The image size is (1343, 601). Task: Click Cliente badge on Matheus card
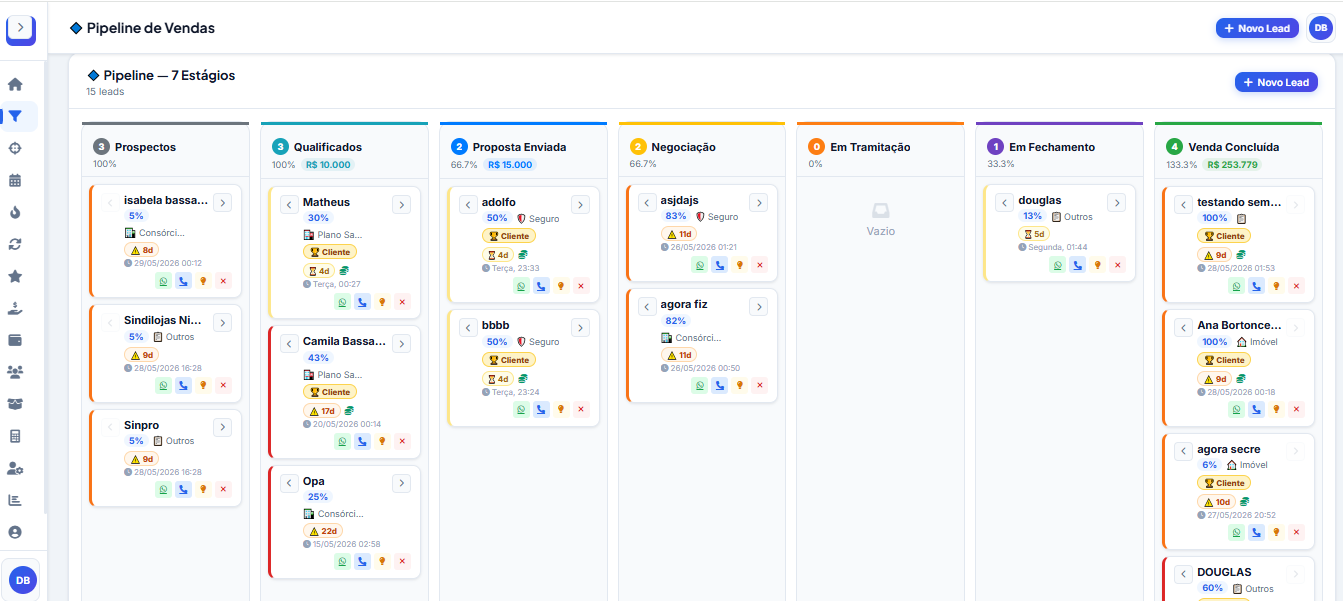coord(330,252)
